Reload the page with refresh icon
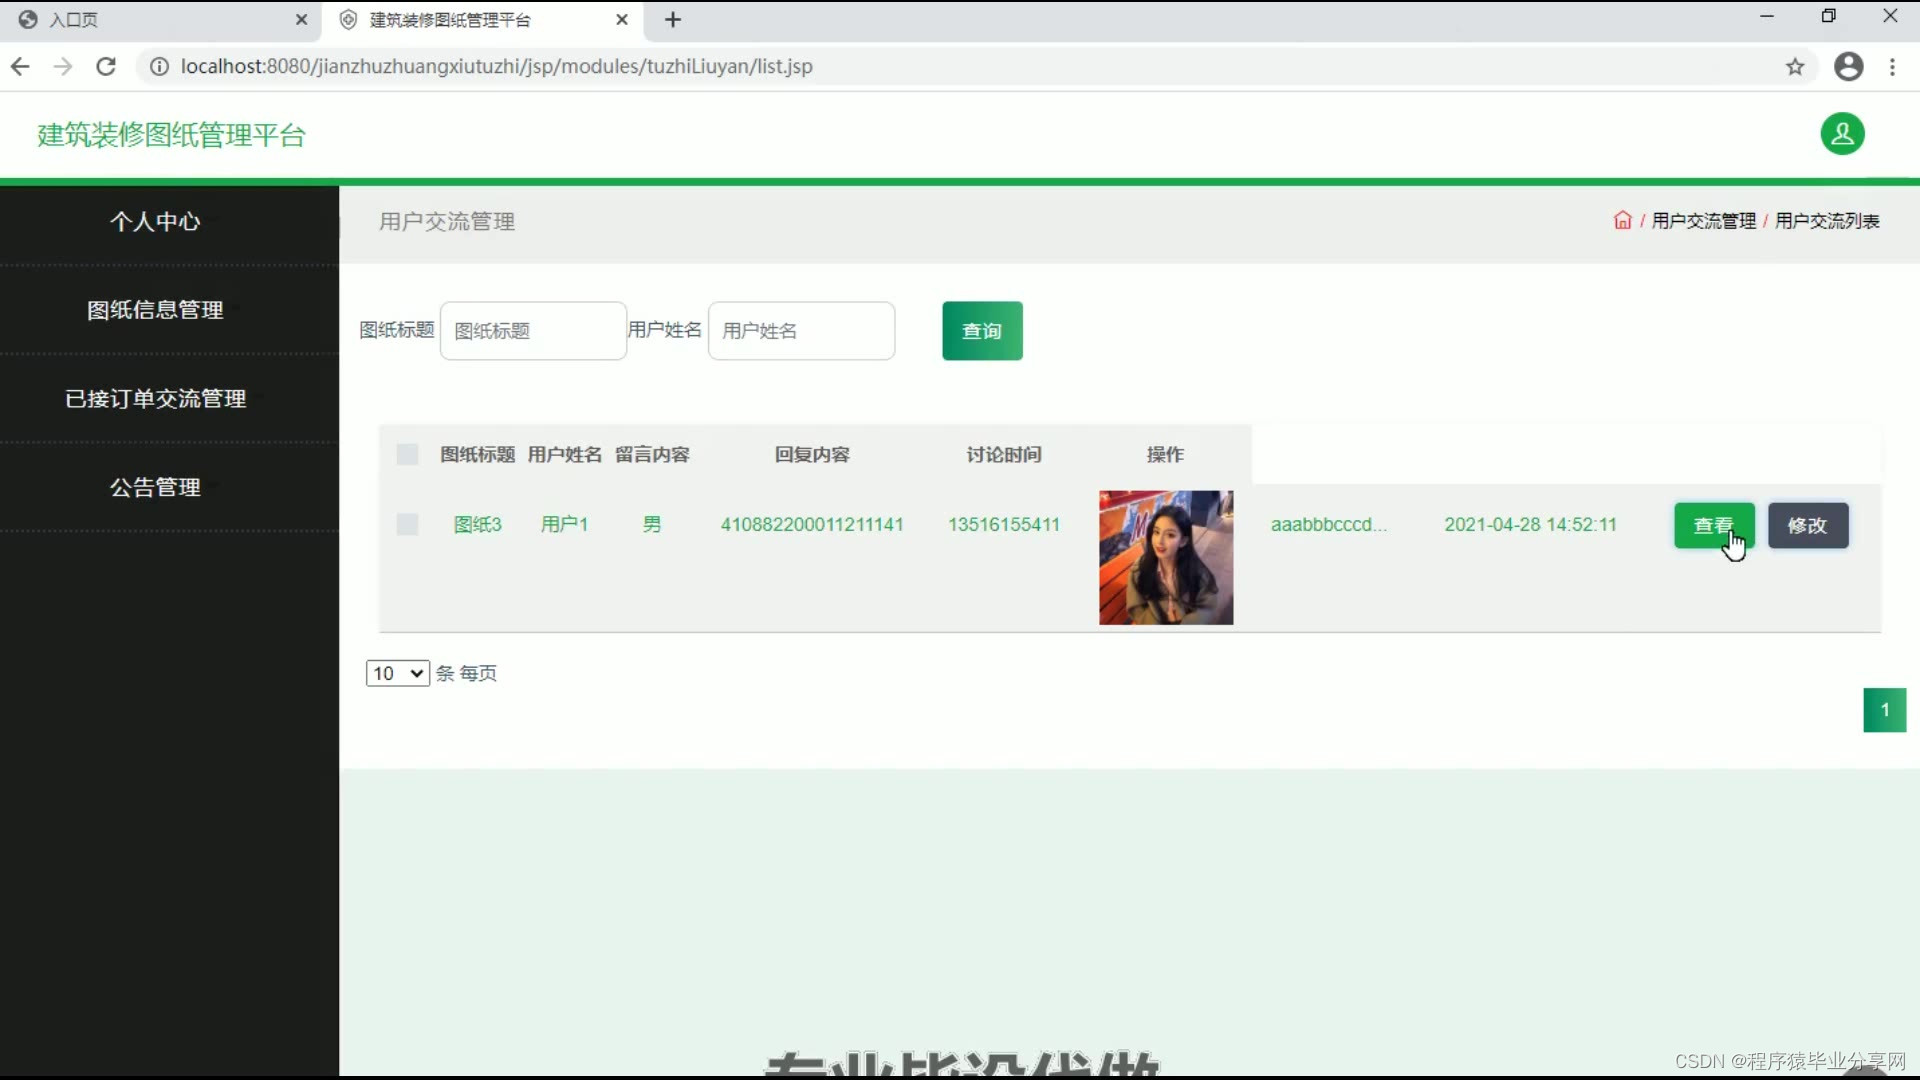This screenshot has width=1920, height=1080. click(106, 67)
